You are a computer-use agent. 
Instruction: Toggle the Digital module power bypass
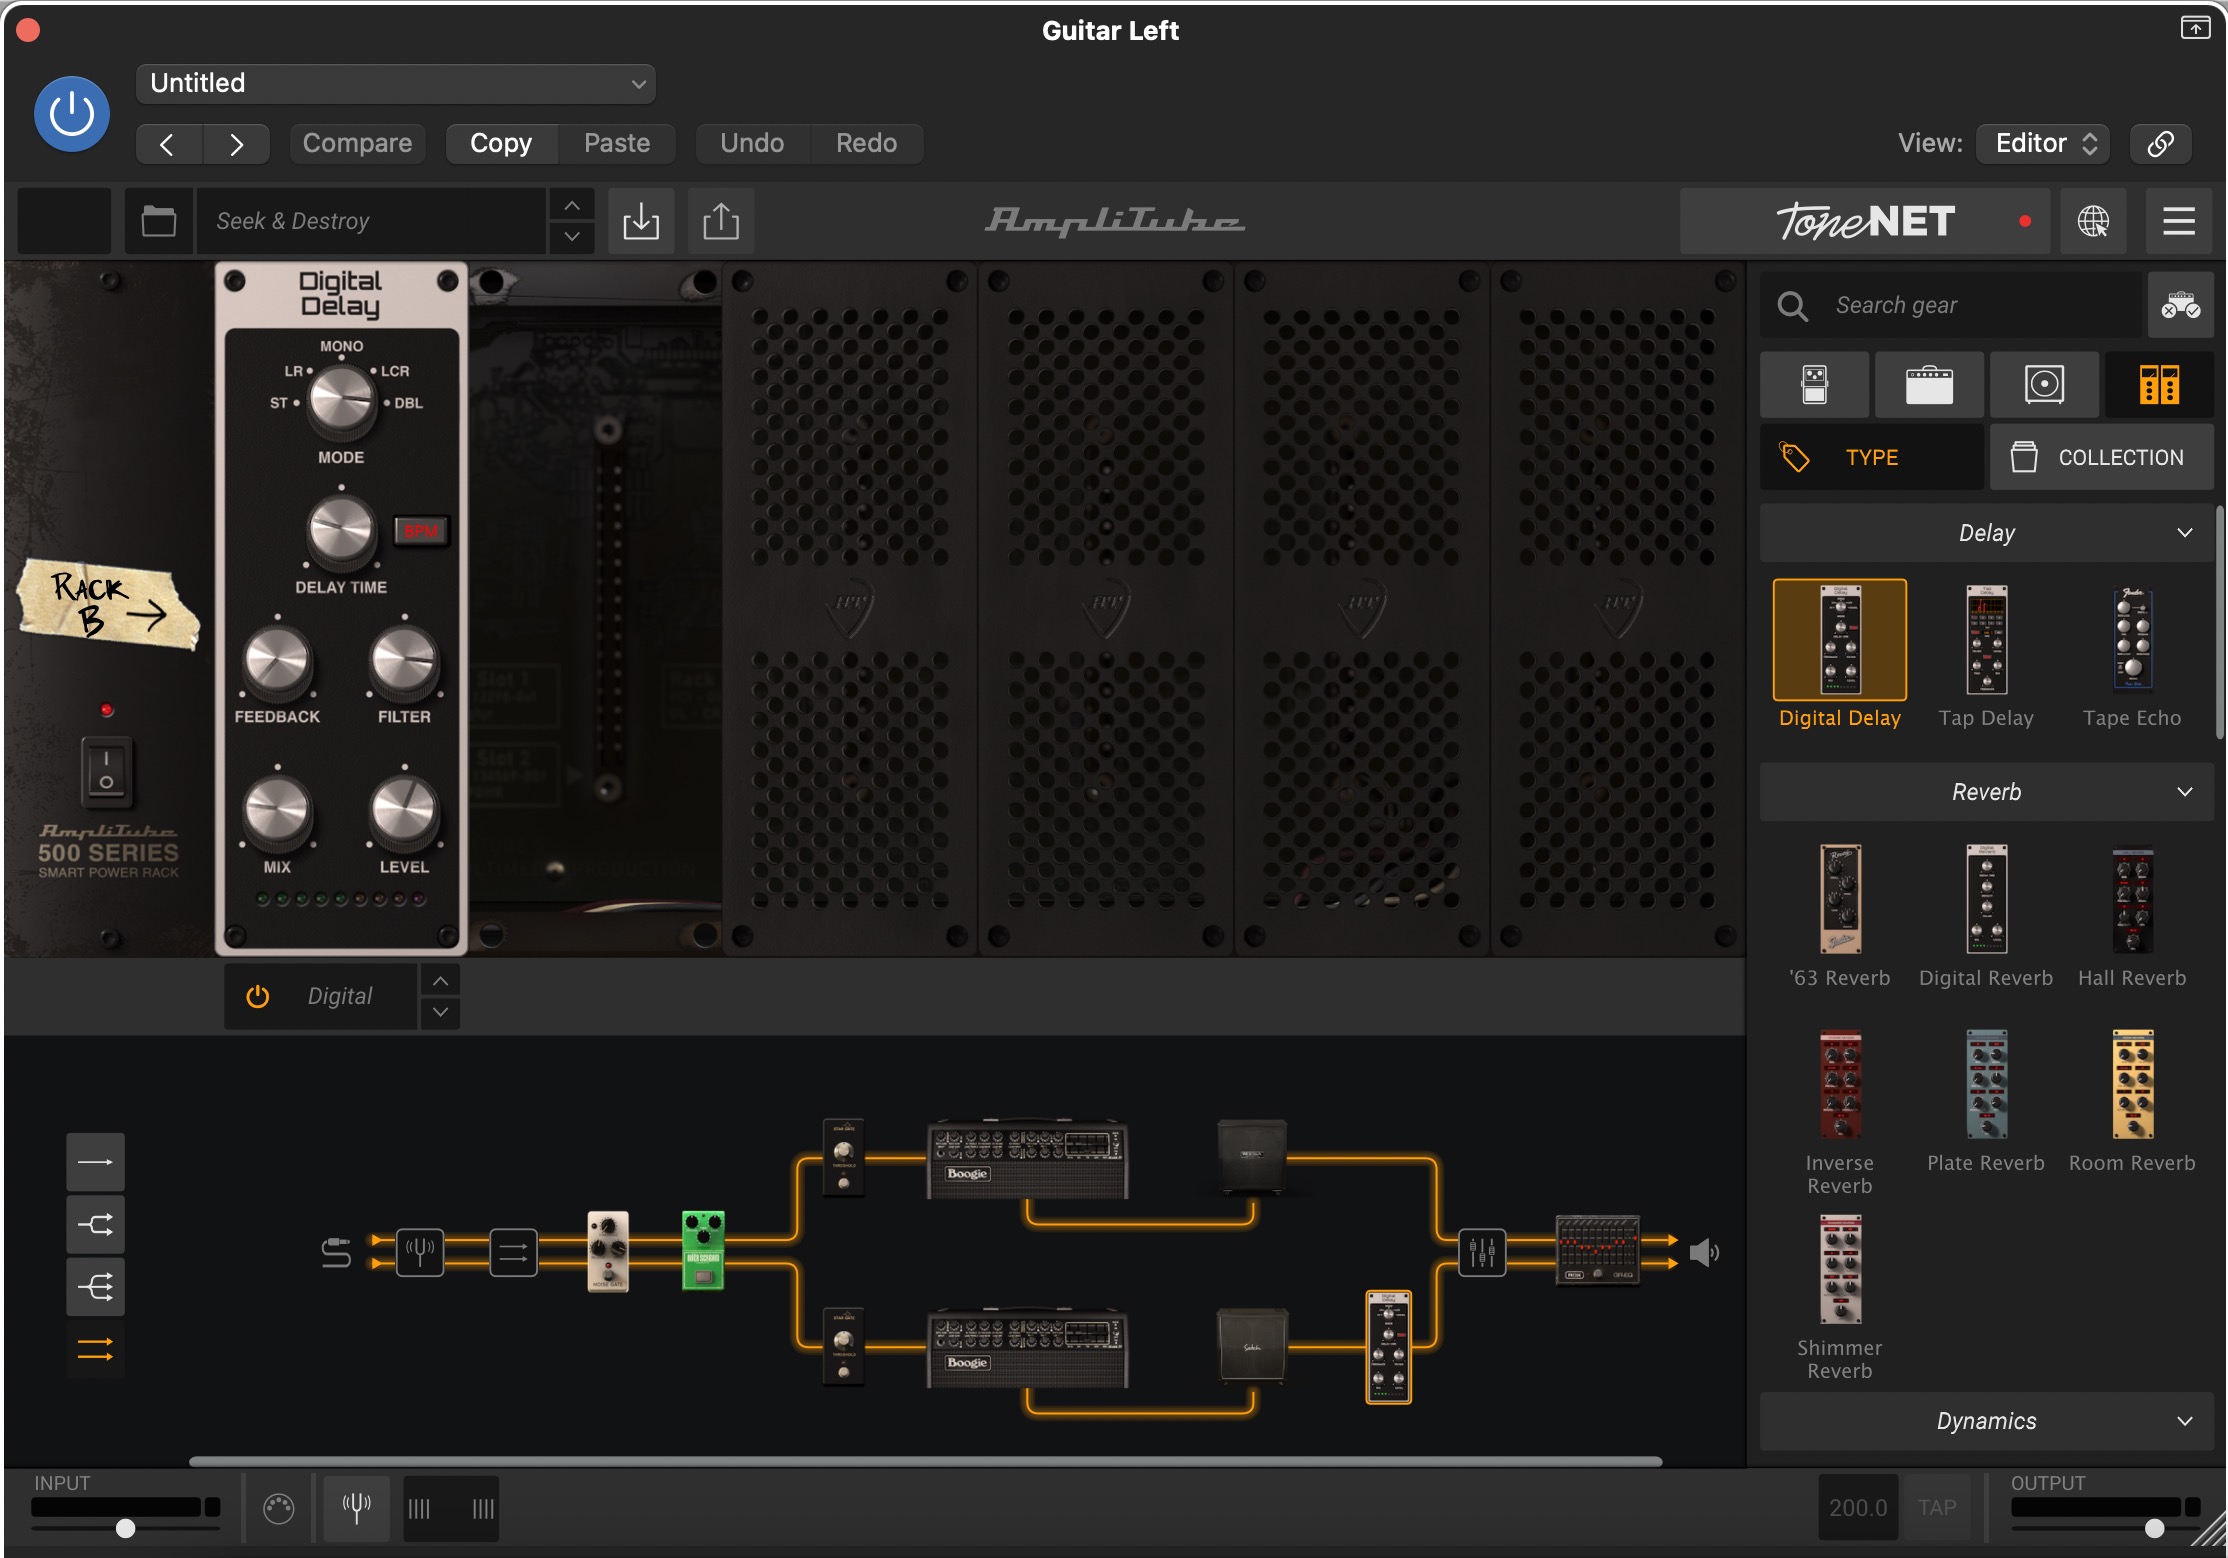pyautogui.click(x=258, y=996)
